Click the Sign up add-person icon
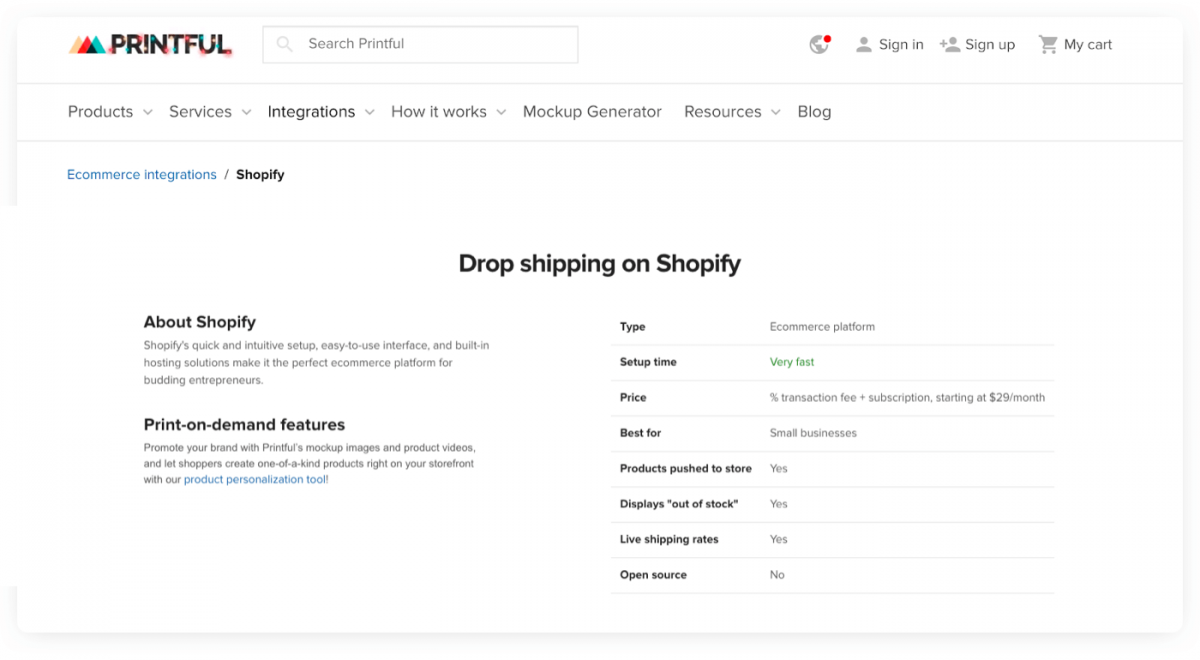The height and width of the screenshot is (660, 1200). [950, 44]
